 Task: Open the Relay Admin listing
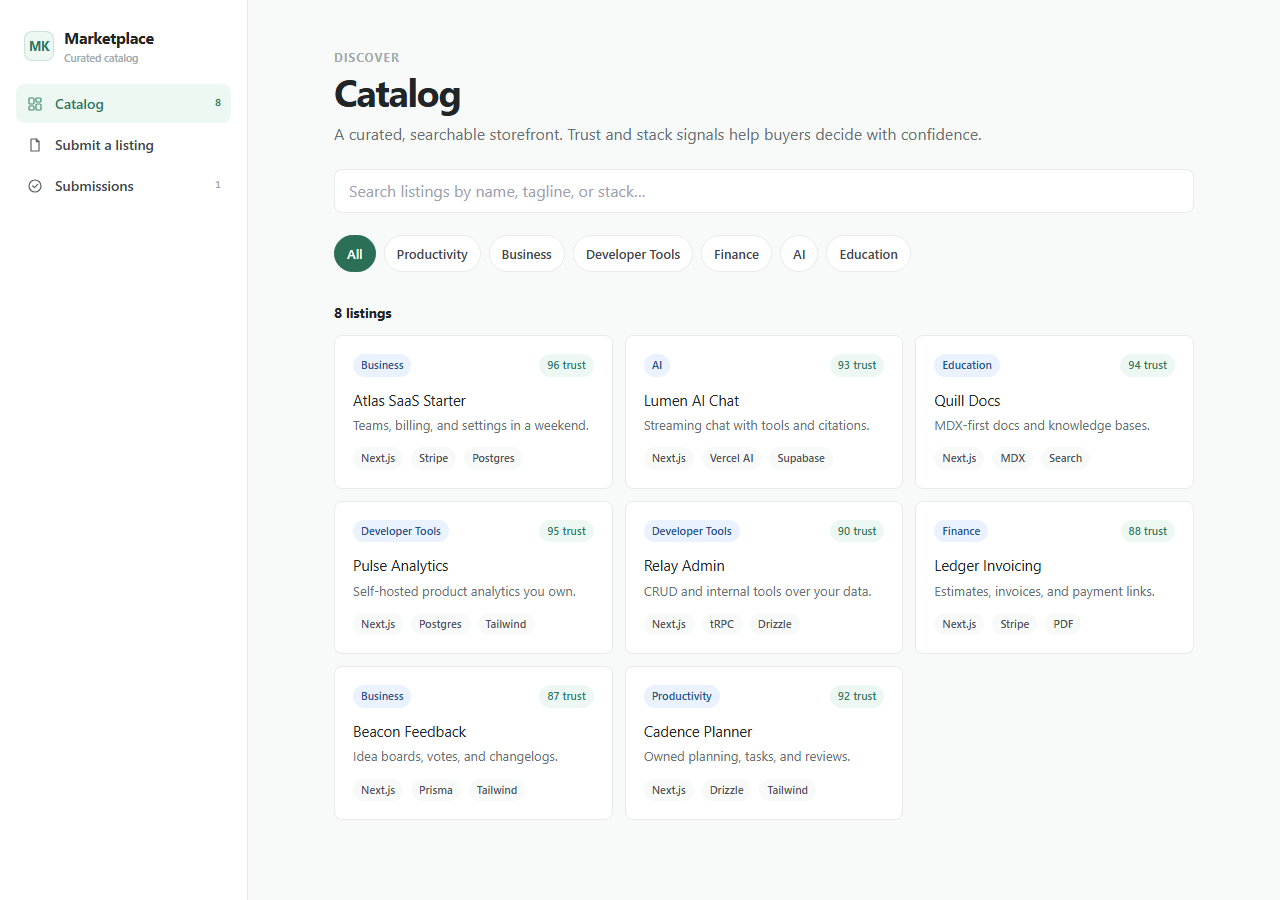tap(763, 577)
